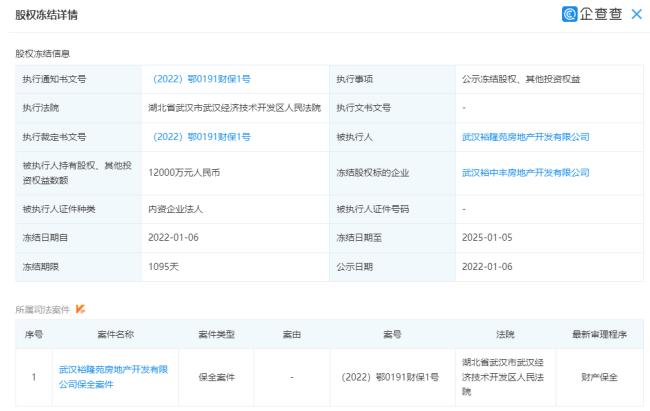
Task: Click the 内资企业法人 value
Action: [x=175, y=209]
